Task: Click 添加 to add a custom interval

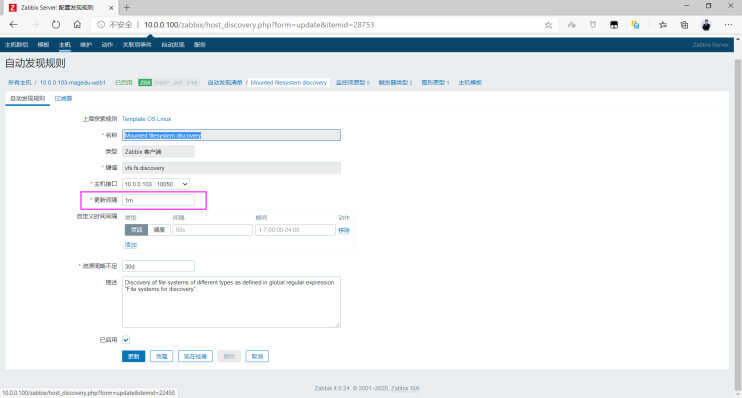Action: point(131,245)
